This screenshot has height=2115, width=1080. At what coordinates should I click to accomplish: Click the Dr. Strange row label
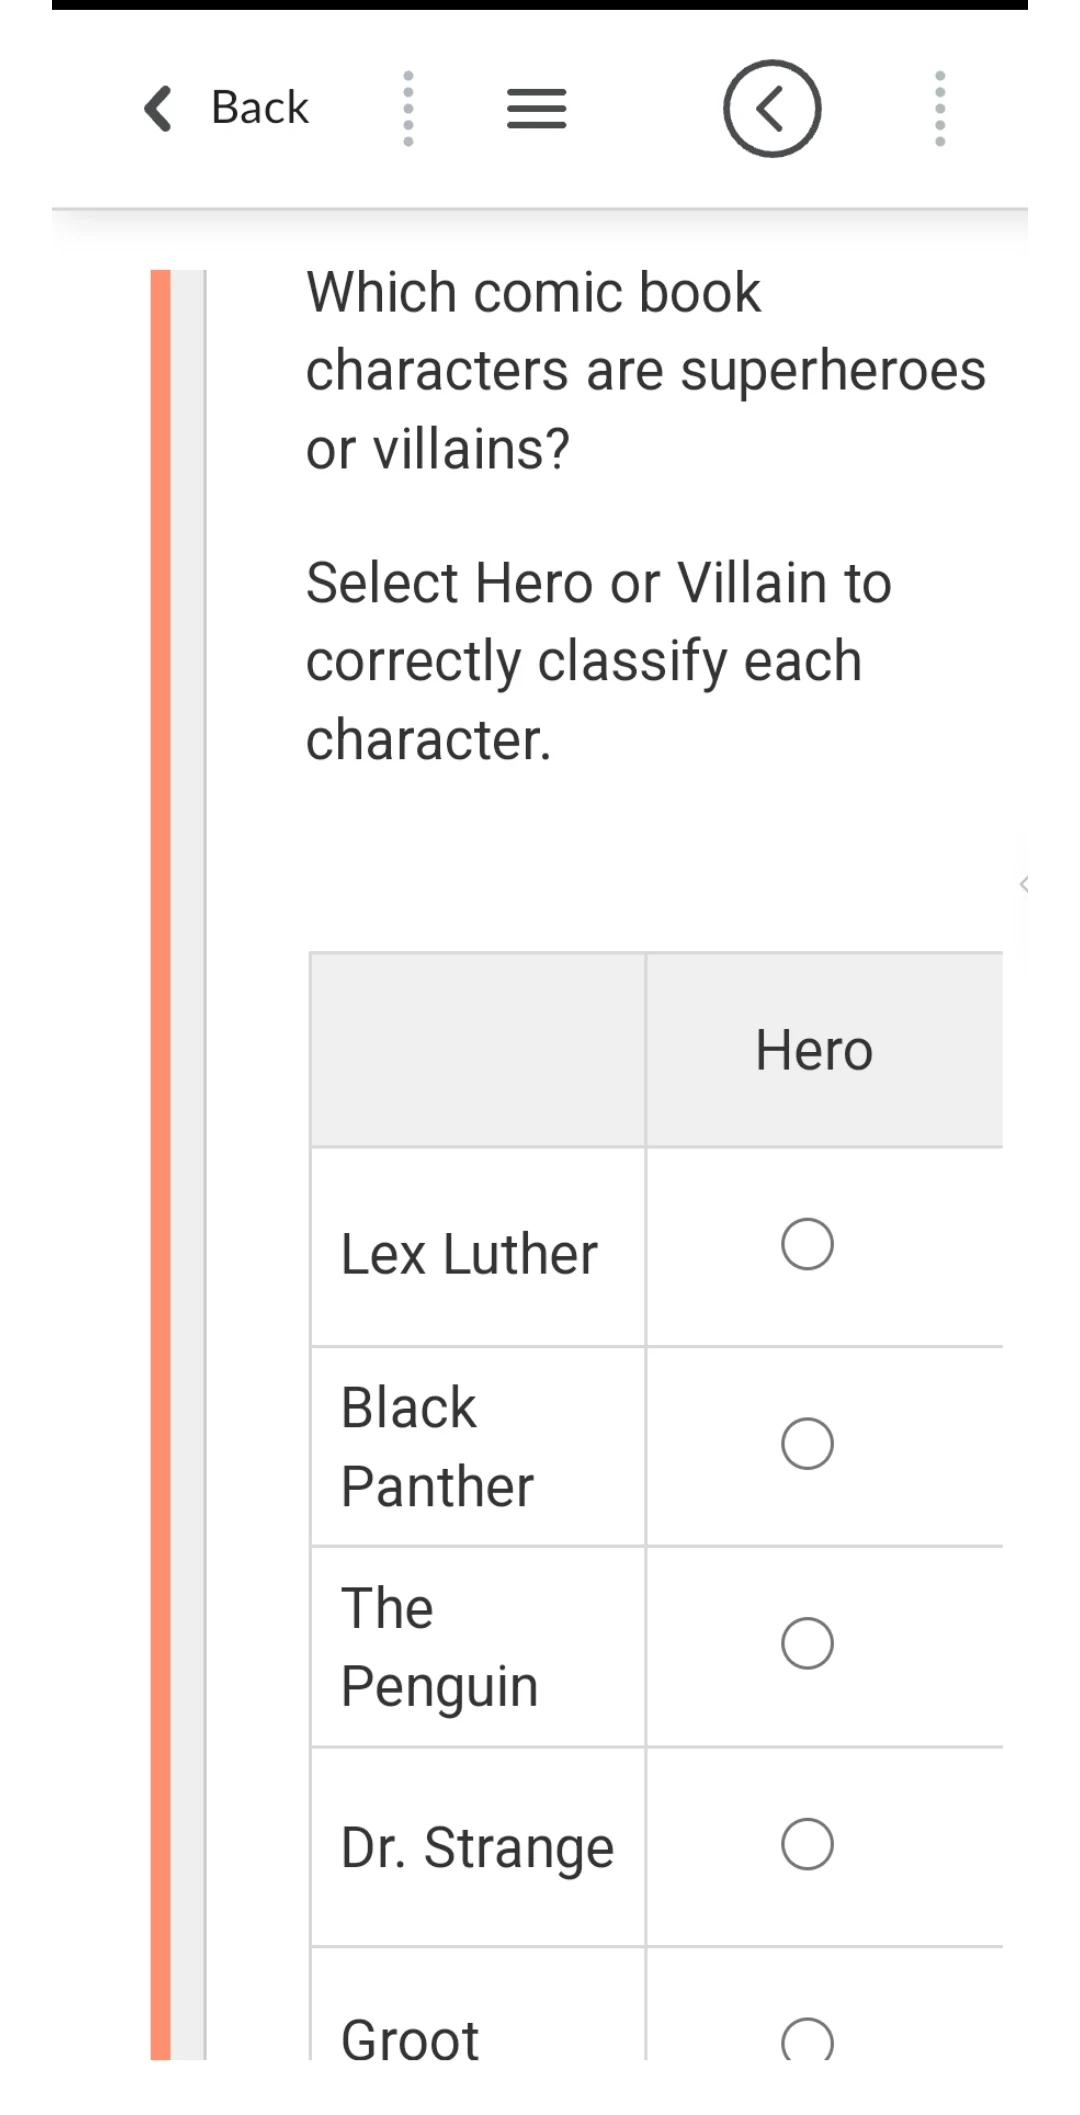[x=477, y=1847]
